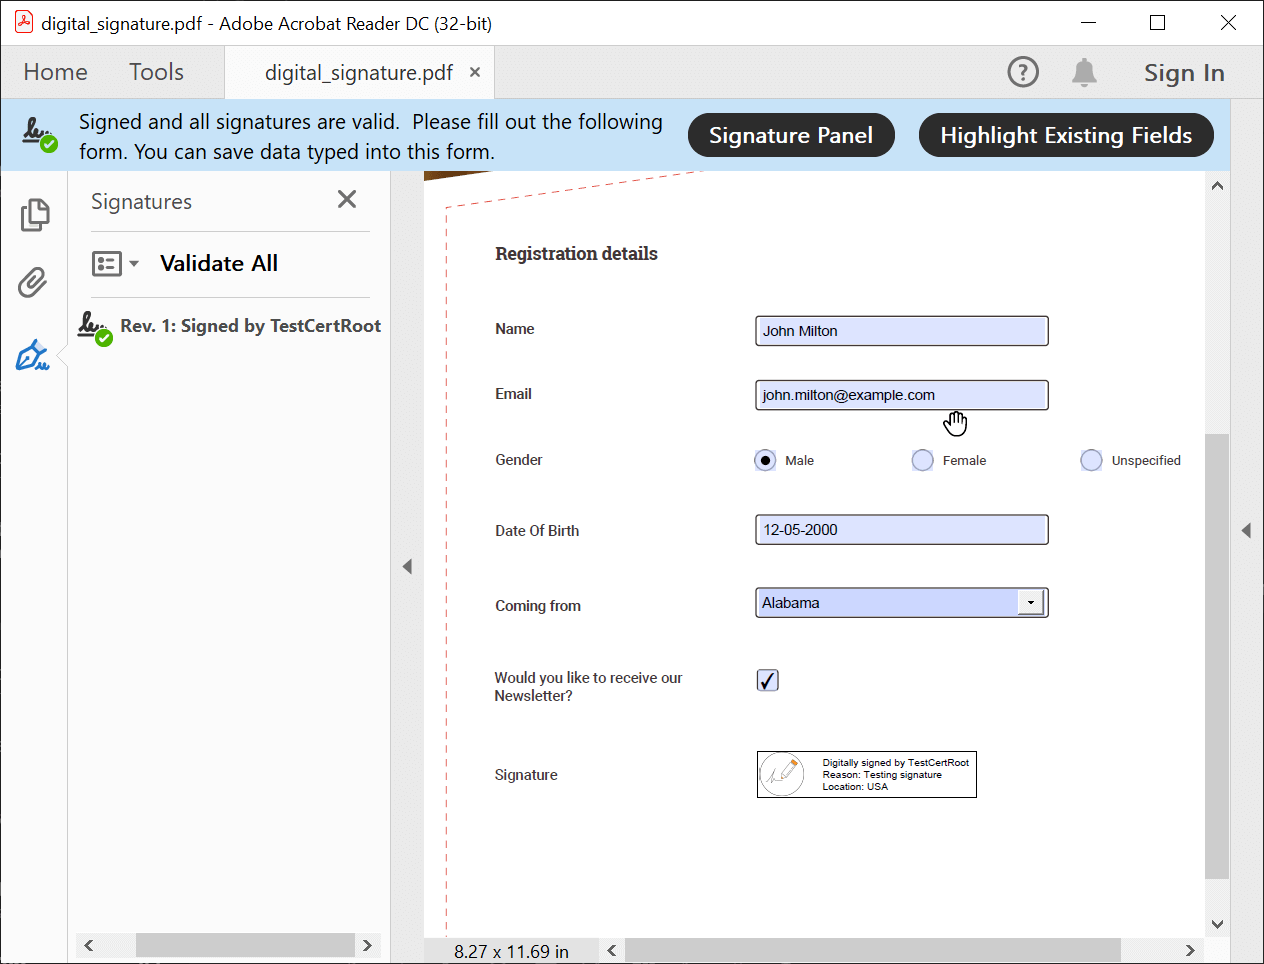Click the digital signature stamp field
This screenshot has height=964, width=1264.
pos(866,775)
